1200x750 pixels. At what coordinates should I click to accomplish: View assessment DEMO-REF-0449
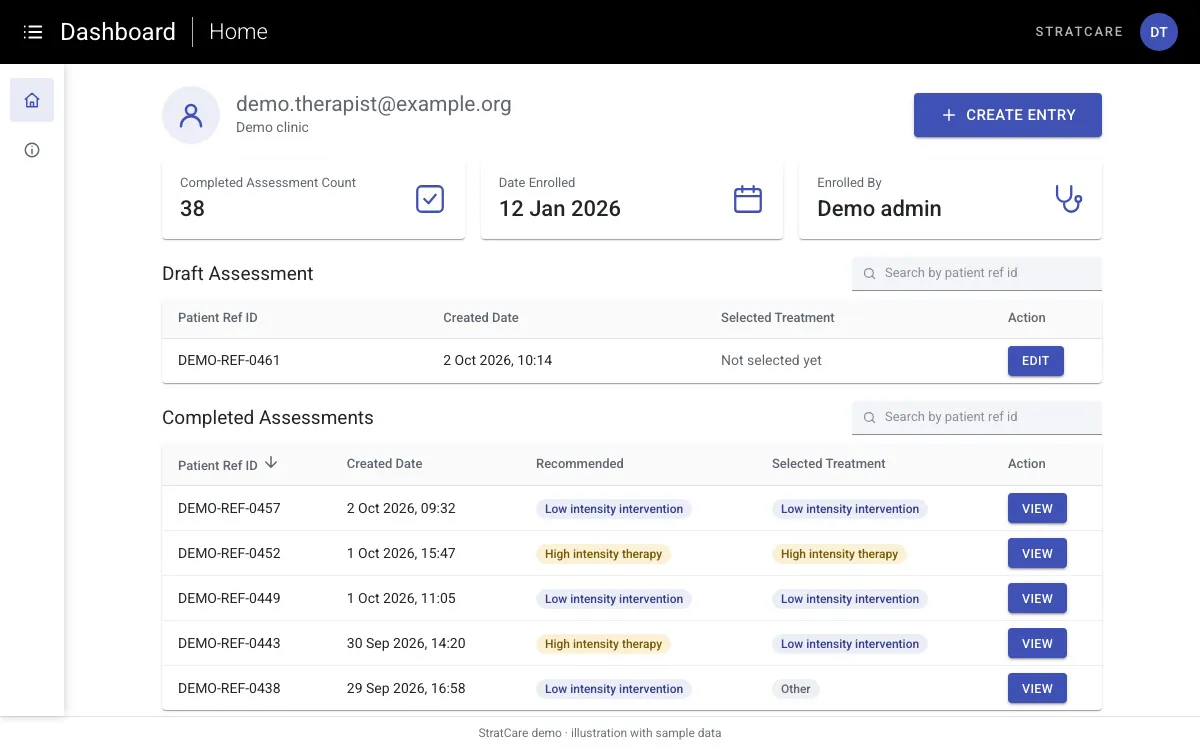coord(1037,599)
